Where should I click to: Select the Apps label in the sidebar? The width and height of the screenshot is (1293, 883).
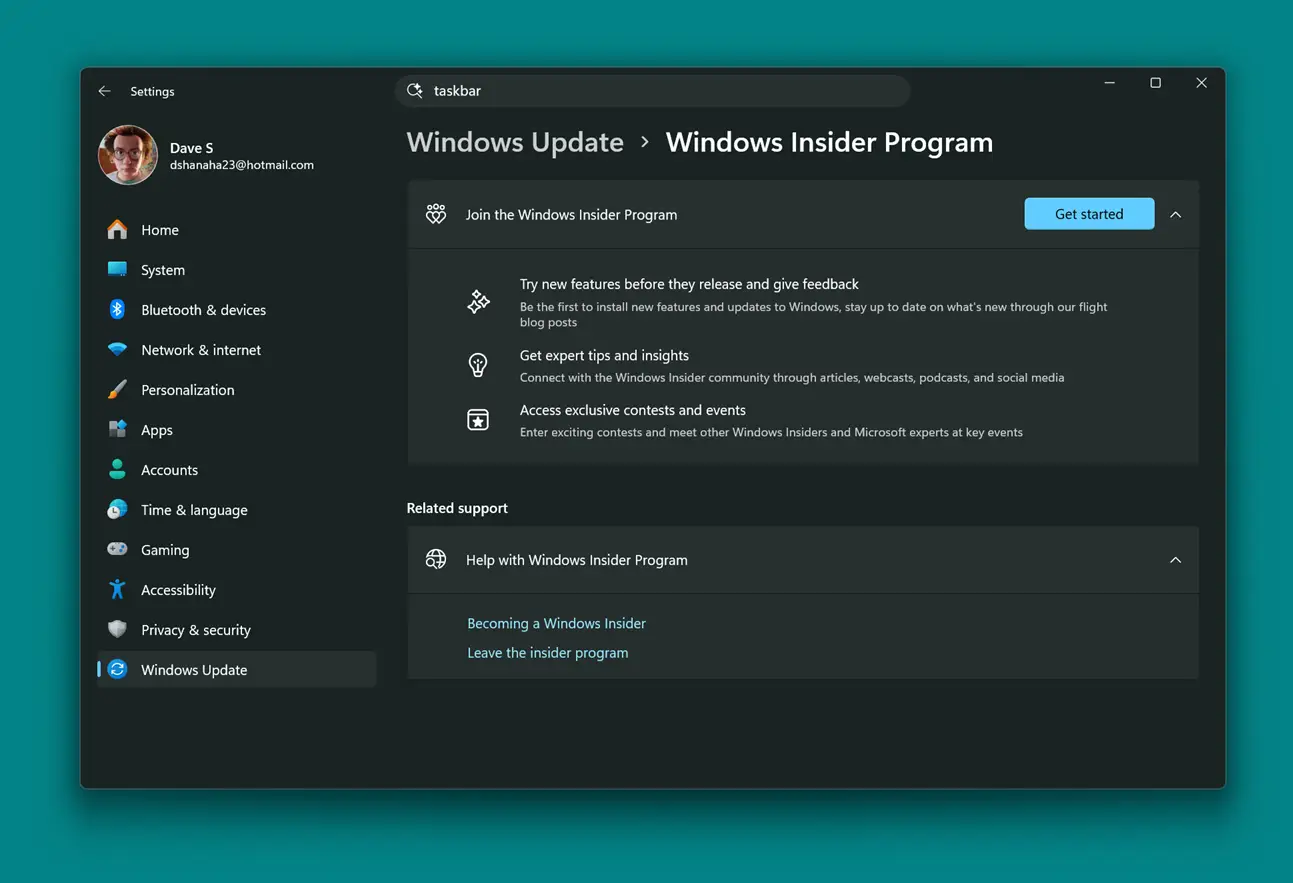point(157,430)
